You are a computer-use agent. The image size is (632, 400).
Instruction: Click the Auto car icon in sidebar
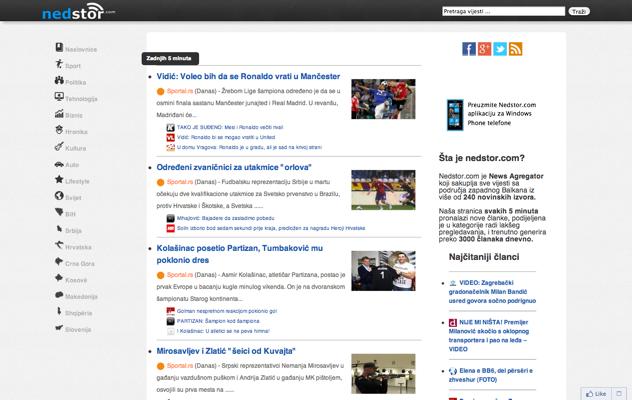58,164
